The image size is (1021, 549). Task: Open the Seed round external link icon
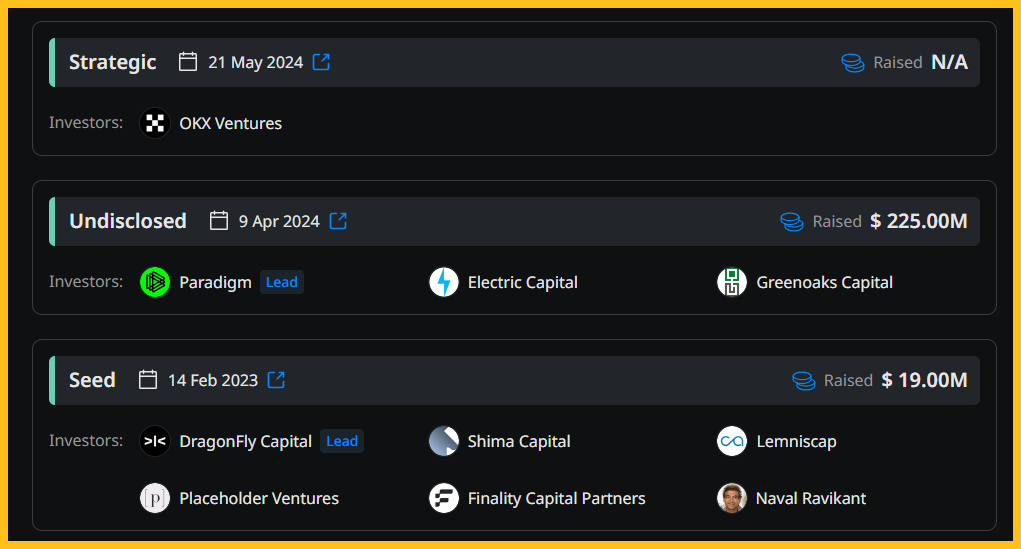[276, 380]
